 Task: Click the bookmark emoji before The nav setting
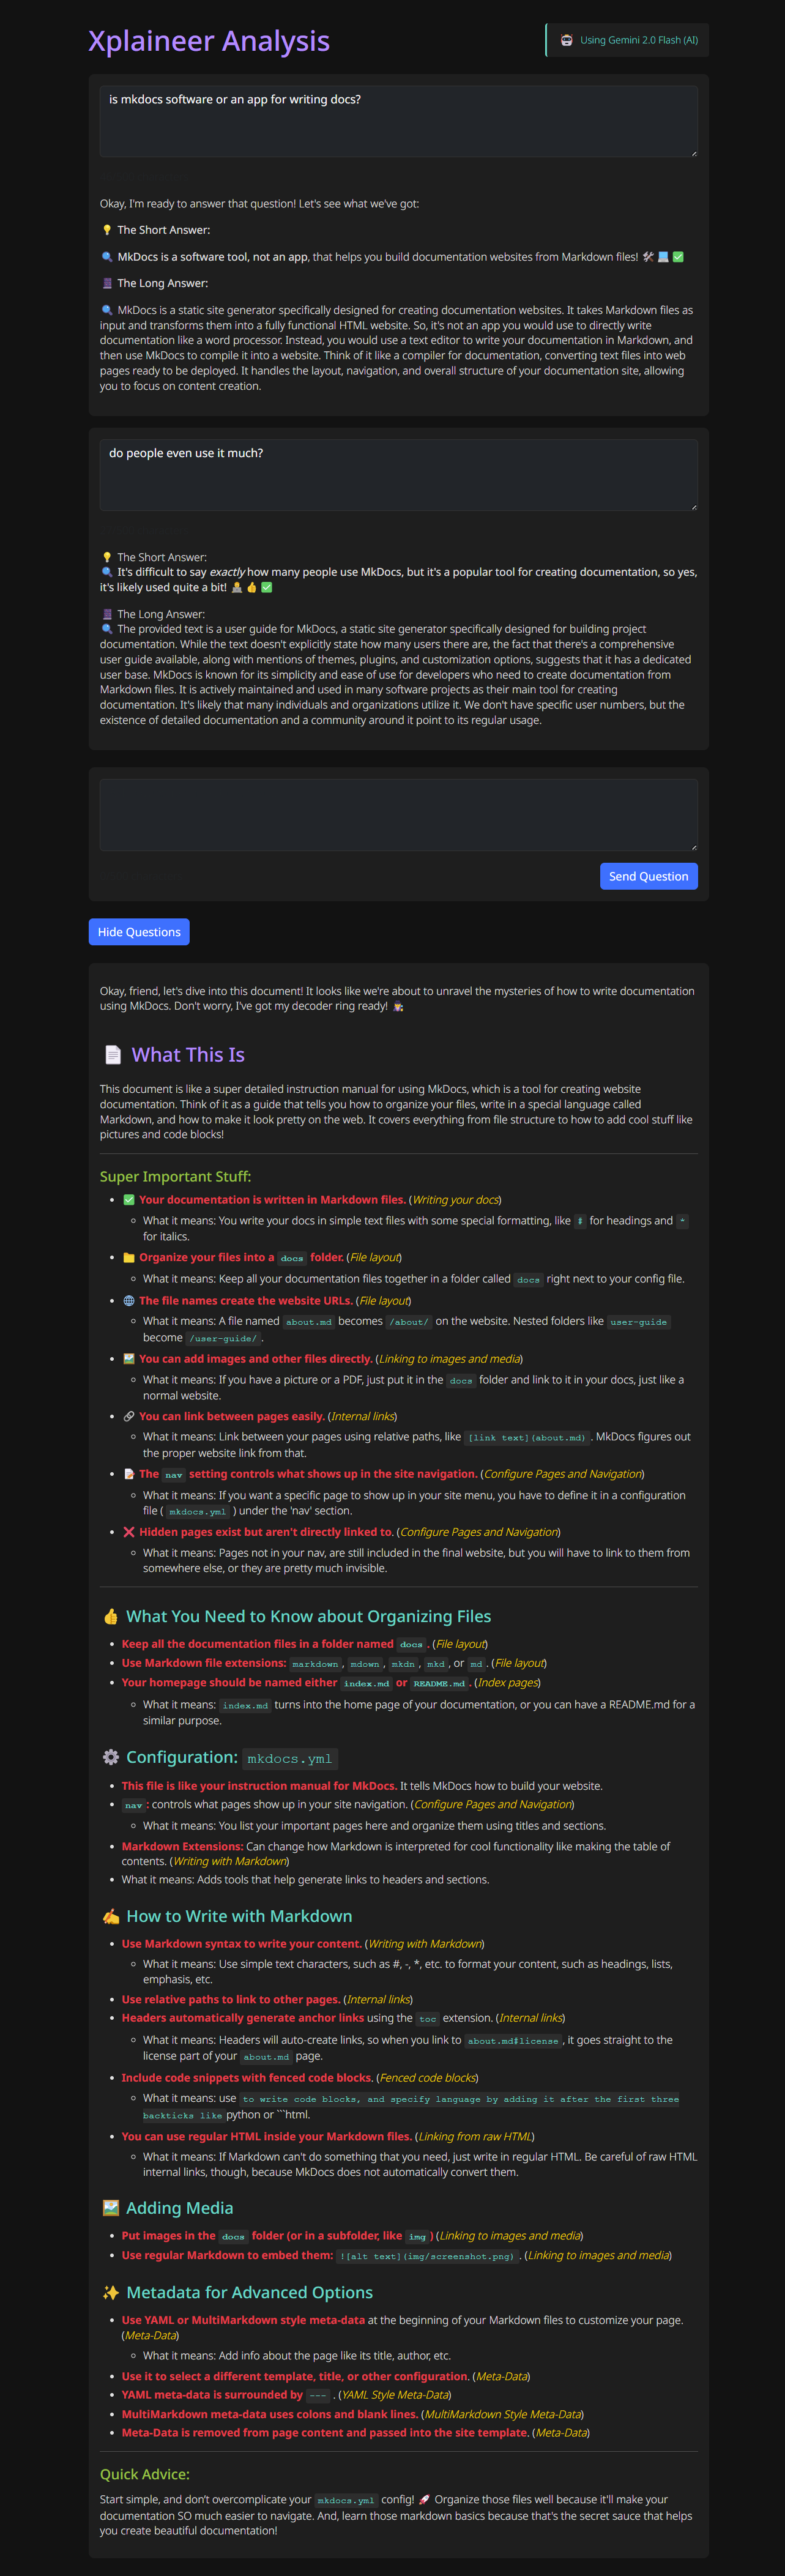[x=129, y=1474]
